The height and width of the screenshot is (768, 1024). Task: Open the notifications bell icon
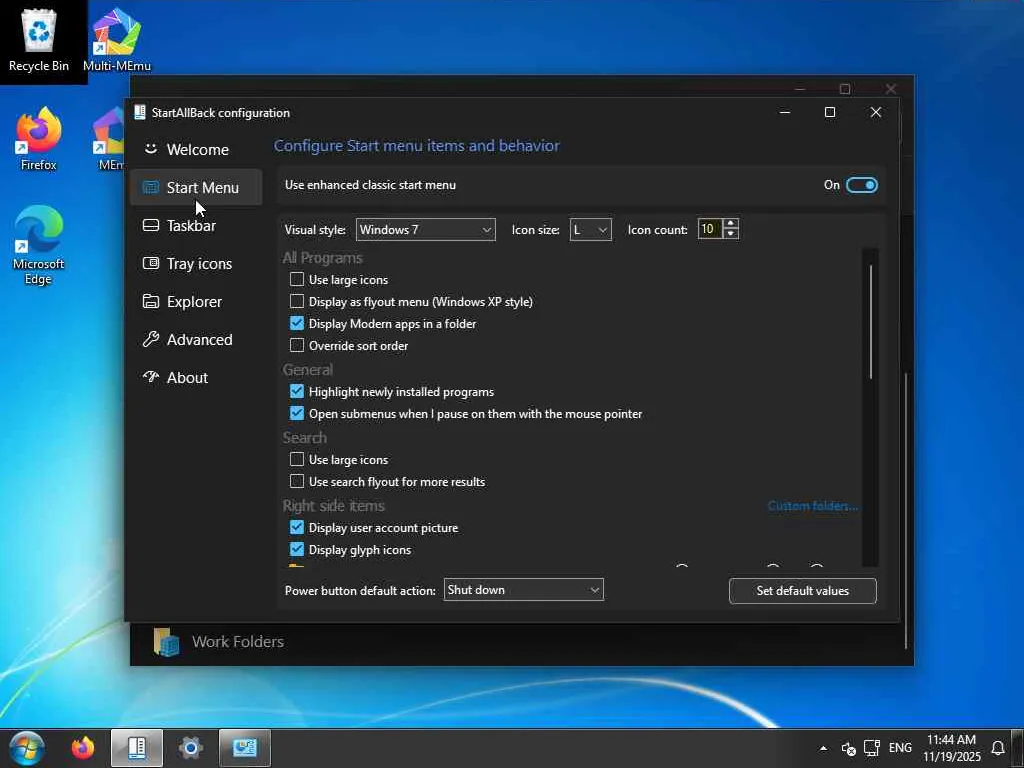(998, 748)
